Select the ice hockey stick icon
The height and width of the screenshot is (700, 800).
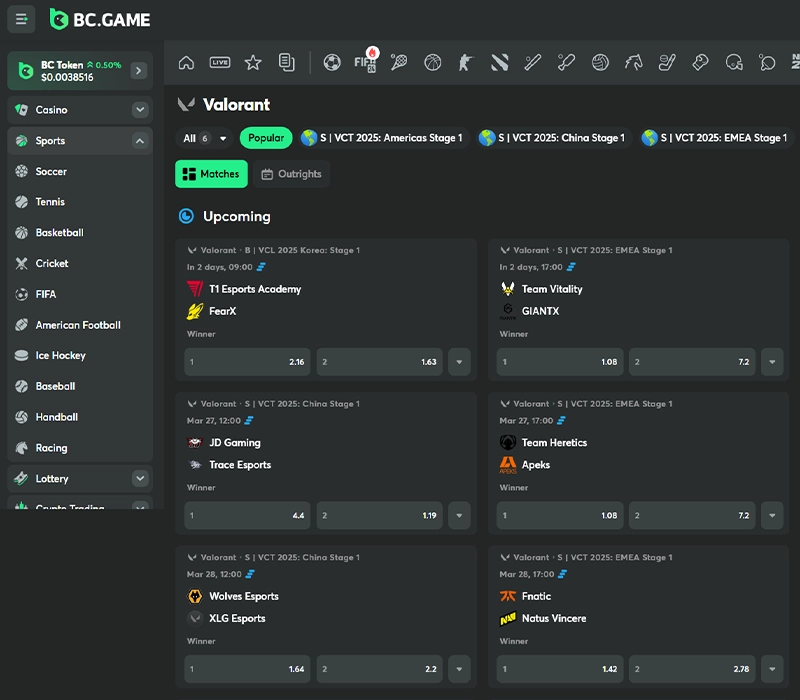[667, 63]
